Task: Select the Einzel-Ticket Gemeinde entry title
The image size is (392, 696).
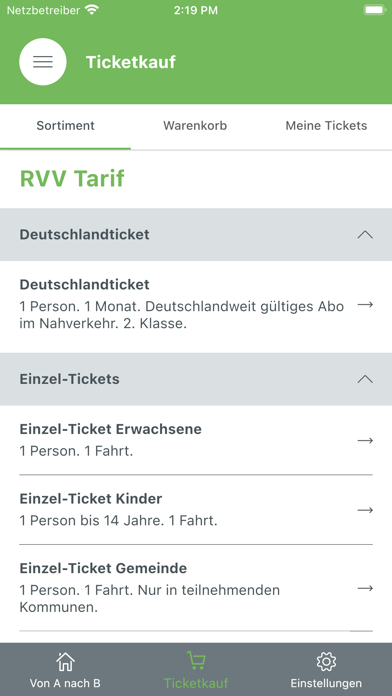Action: (103, 568)
